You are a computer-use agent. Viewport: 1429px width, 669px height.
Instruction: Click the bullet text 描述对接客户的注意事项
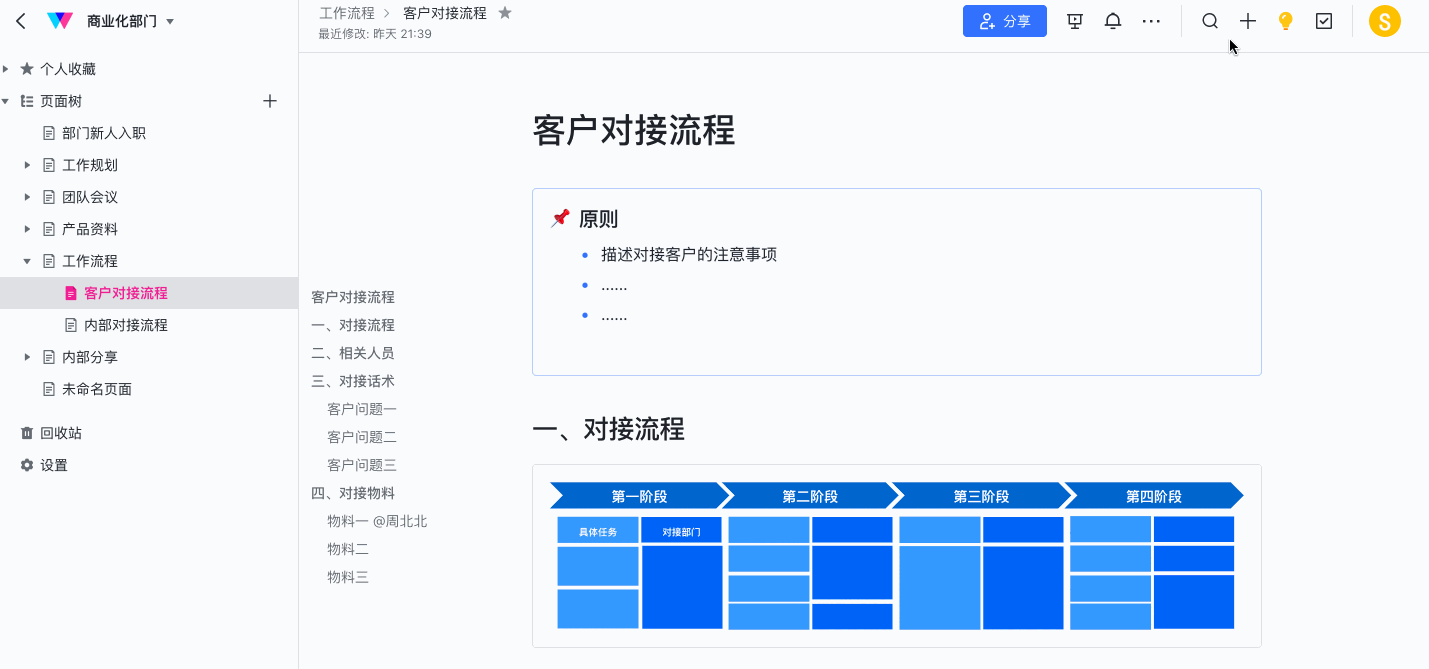[689, 254]
